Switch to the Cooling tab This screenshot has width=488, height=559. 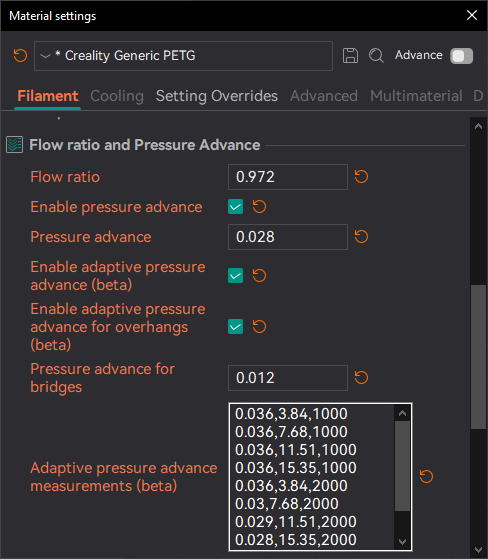coord(117,96)
